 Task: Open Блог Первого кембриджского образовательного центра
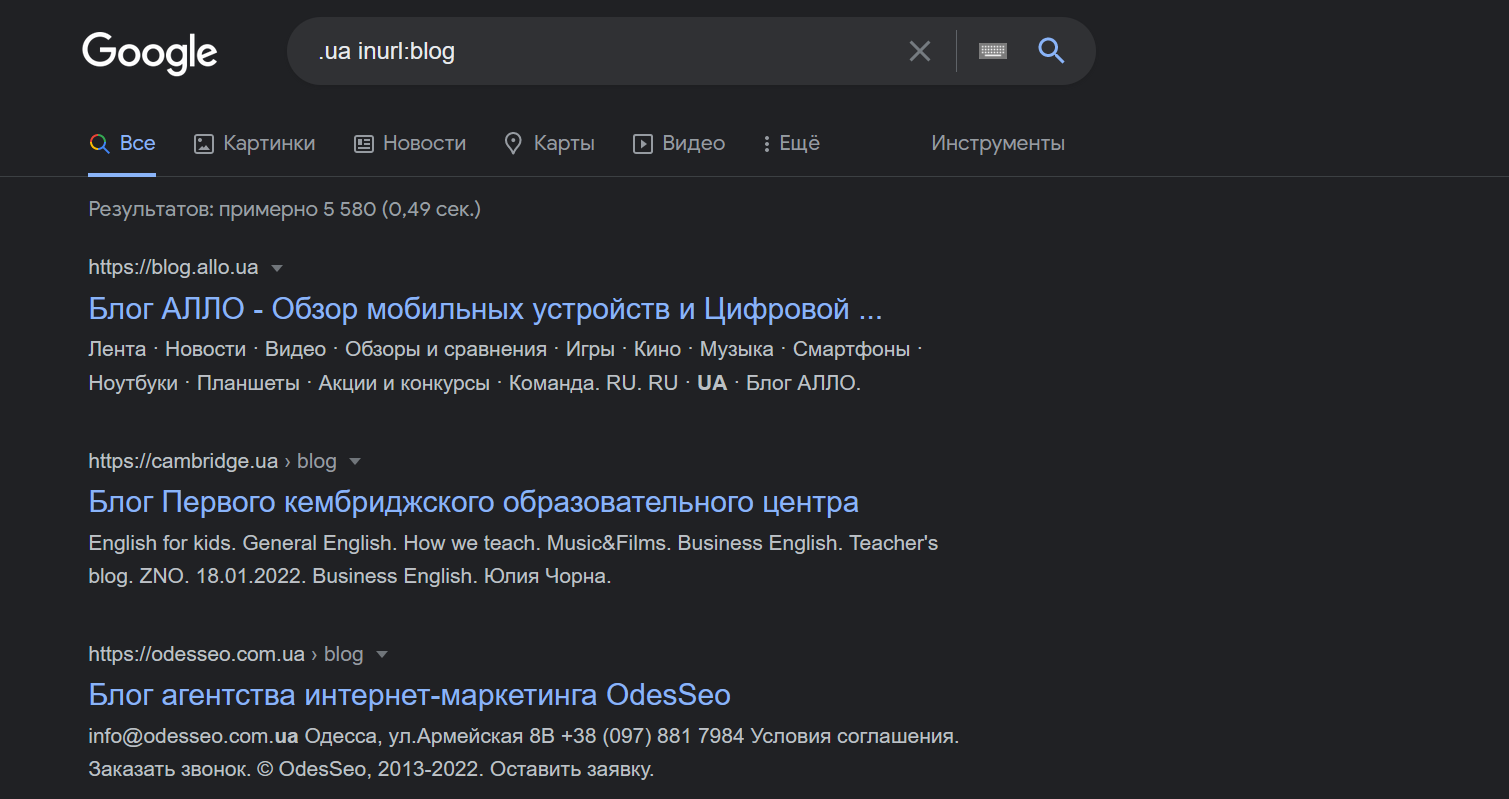coord(473,501)
